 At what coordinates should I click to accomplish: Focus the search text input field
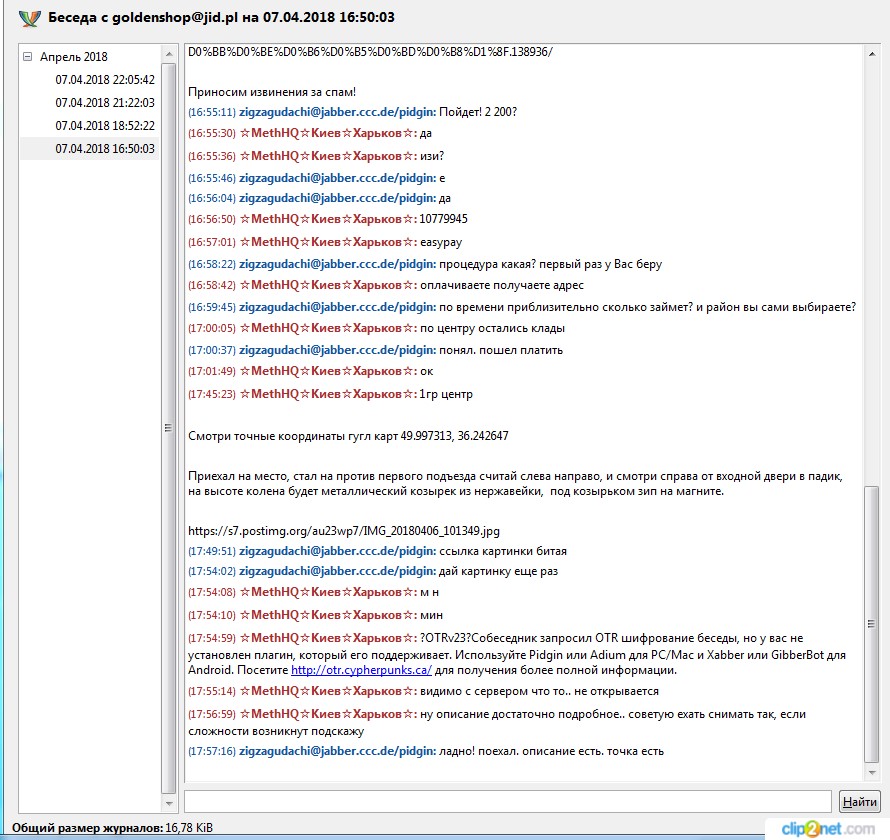(507, 802)
